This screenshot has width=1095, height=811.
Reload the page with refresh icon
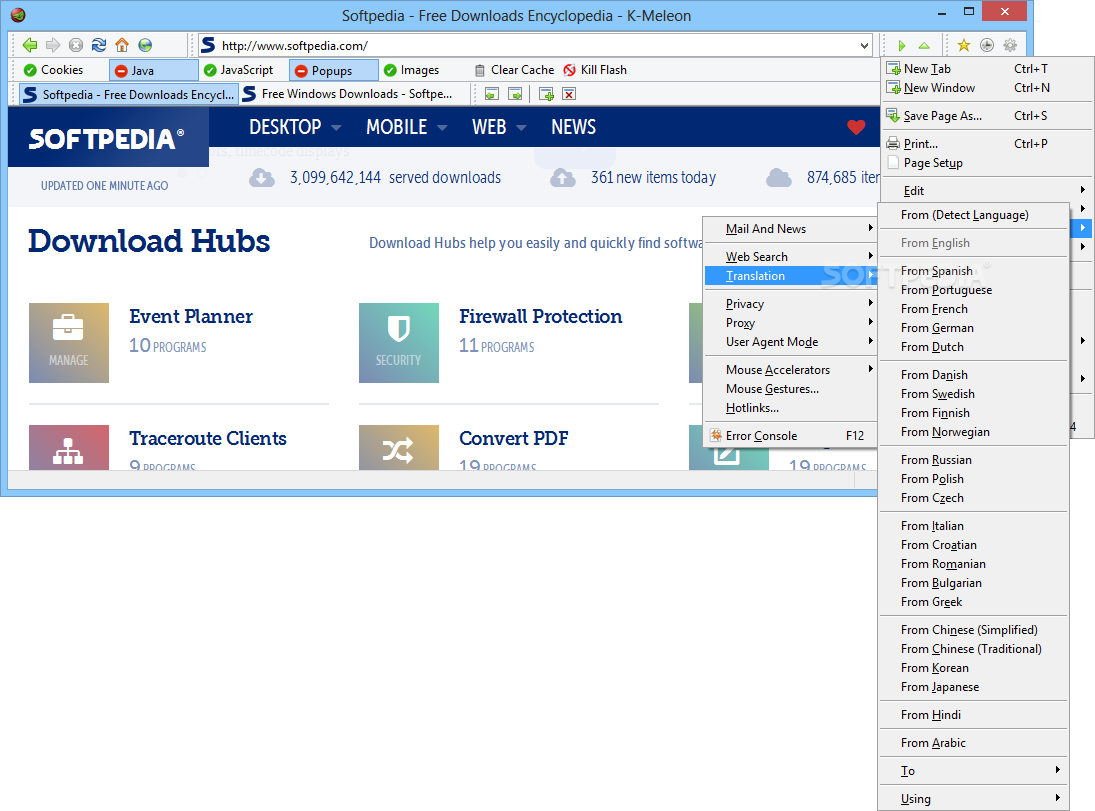tap(99, 45)
